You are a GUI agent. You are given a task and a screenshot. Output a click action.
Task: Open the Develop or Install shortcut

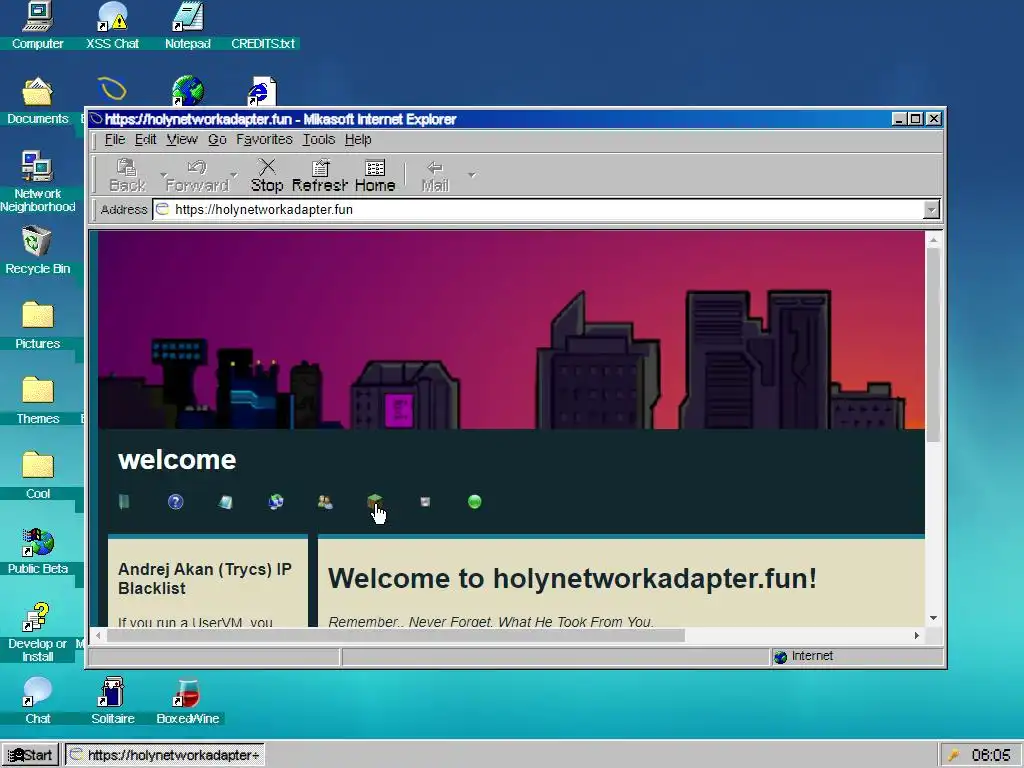pyautogui.click(x=37, y=633)
